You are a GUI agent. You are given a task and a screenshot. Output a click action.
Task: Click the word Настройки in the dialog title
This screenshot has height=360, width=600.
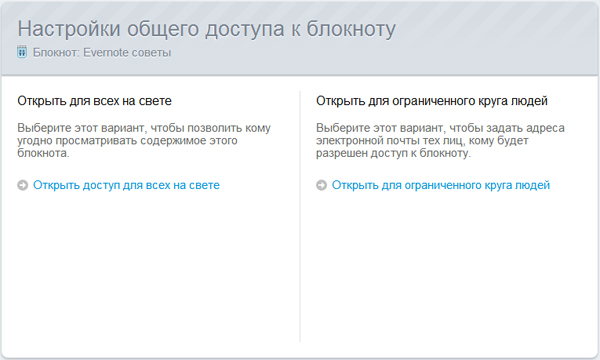tap(69, 29)
